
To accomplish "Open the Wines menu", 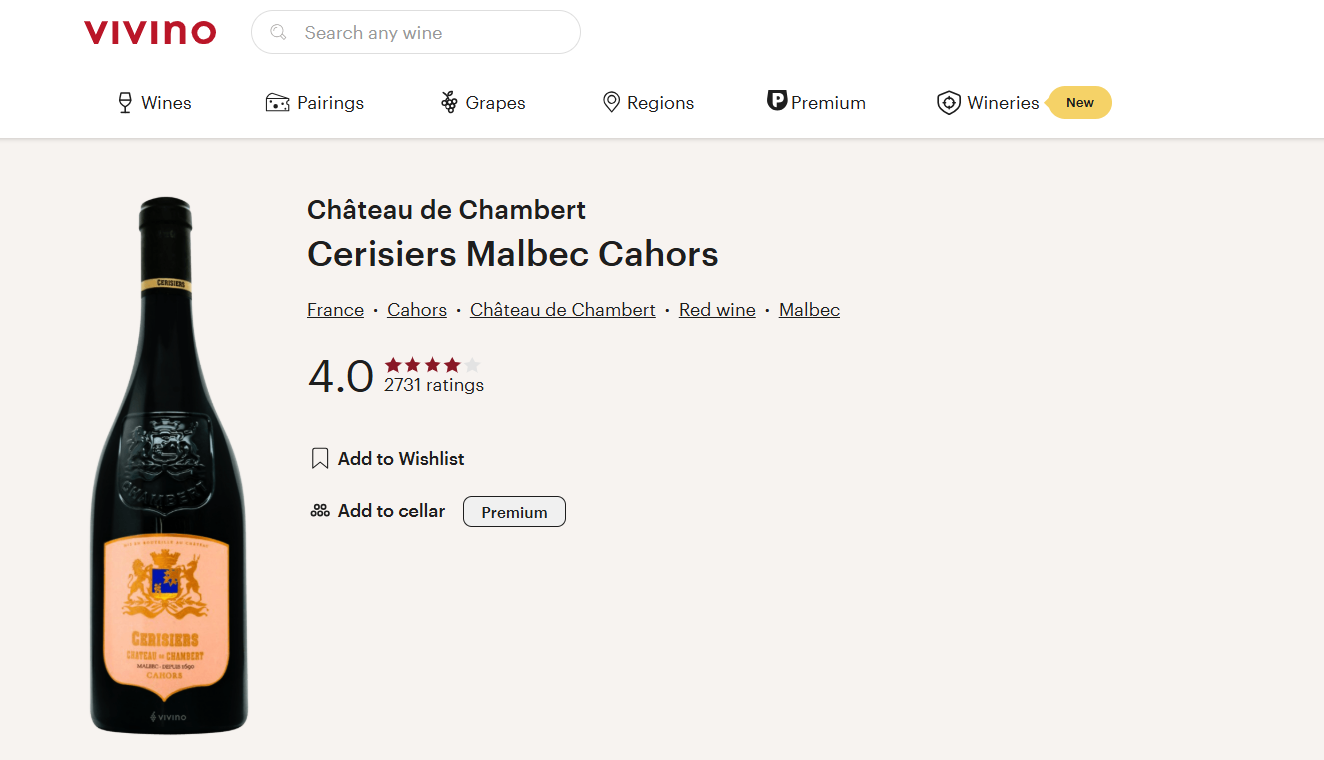I will click(x=166, y=103).
